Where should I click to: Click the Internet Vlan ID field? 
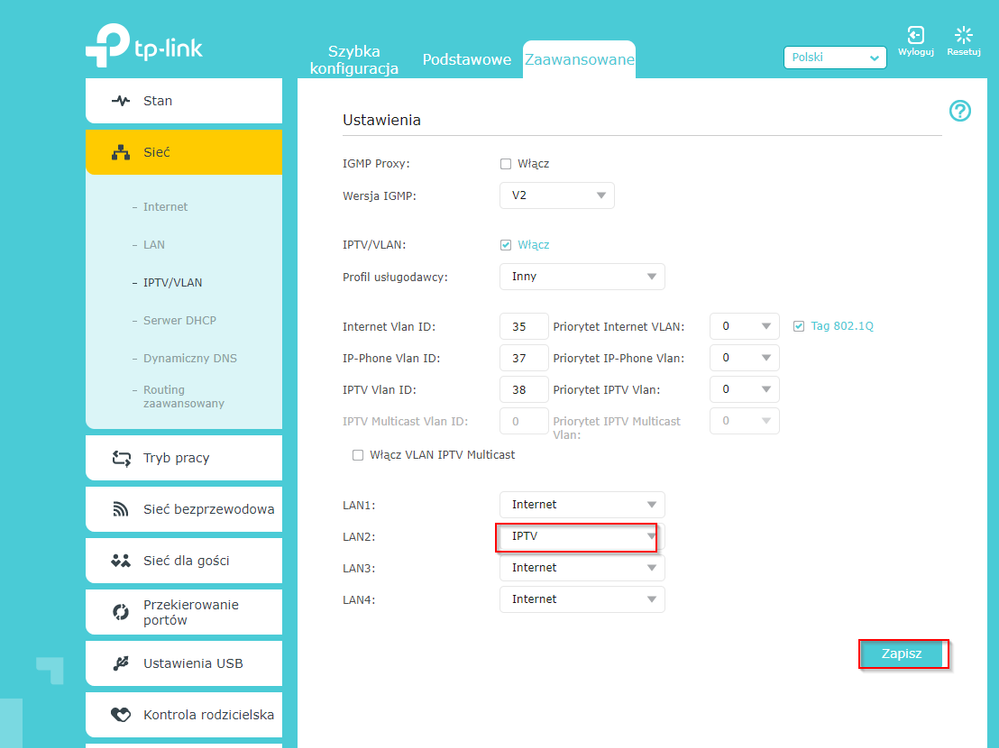[523, 327]
